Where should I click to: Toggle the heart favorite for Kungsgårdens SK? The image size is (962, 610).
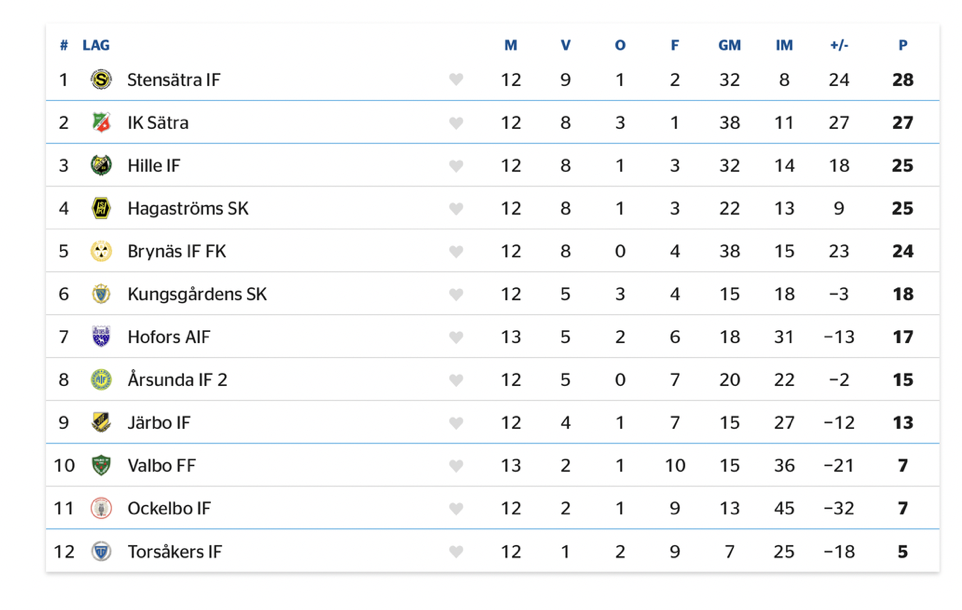[456, 295]
